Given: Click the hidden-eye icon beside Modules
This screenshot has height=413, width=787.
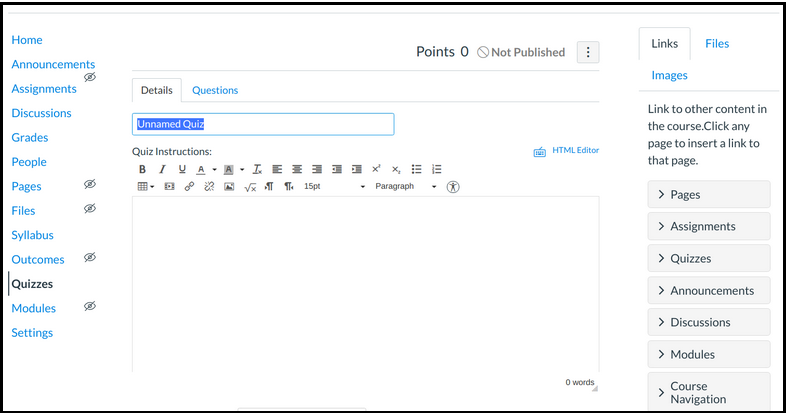Looking at the screenshot, I should tap(90, 307).
